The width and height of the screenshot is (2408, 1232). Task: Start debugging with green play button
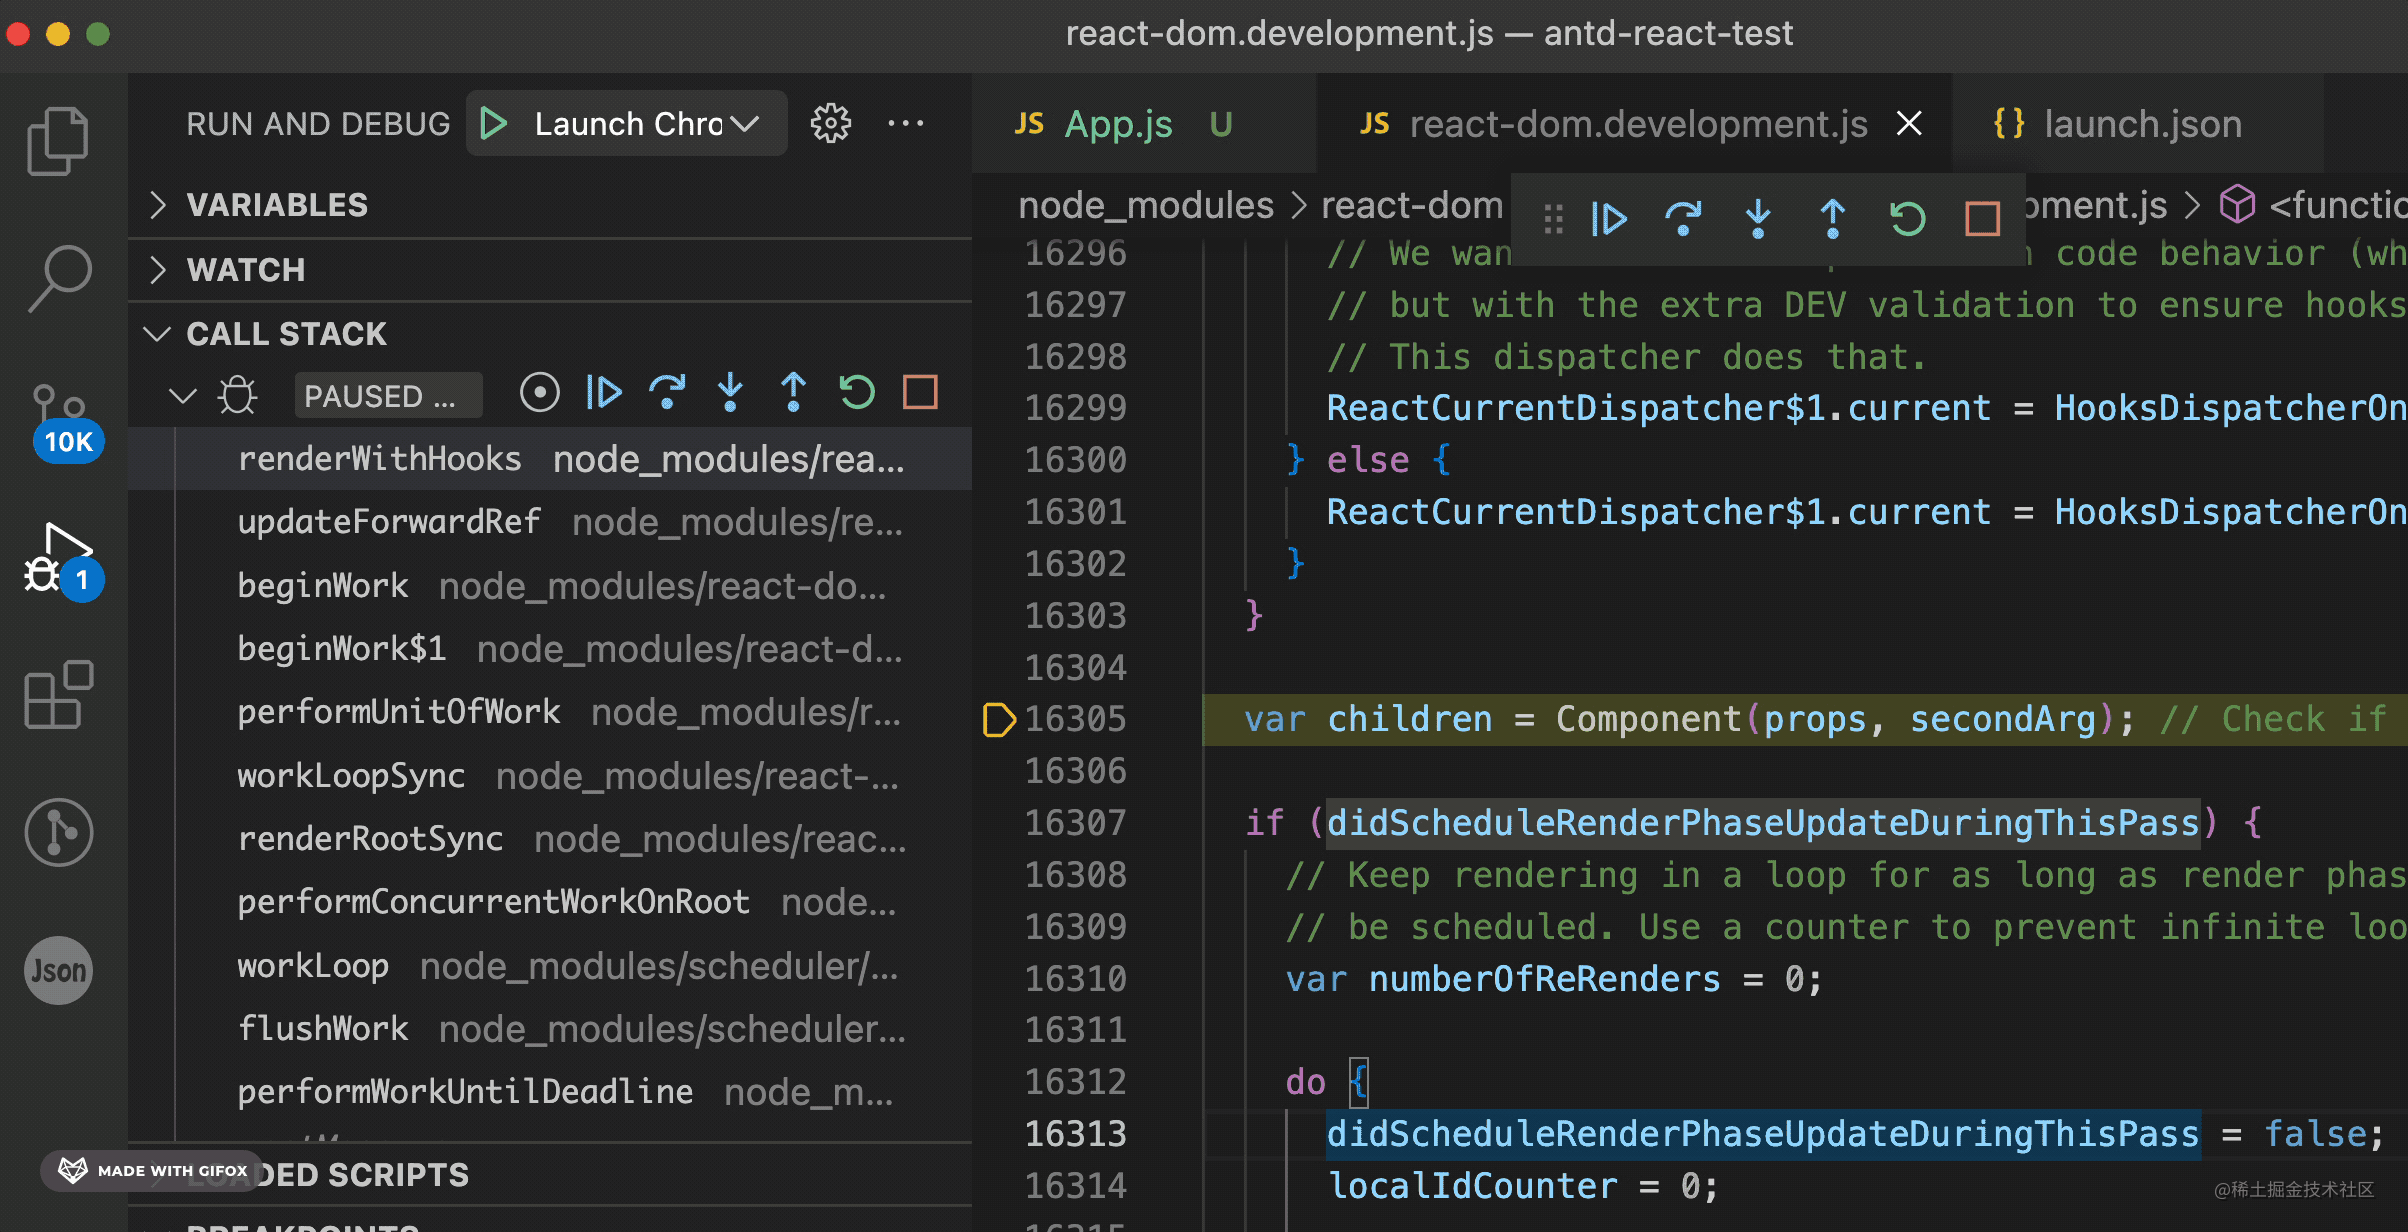pyautogui.click(x=494, y=123)
